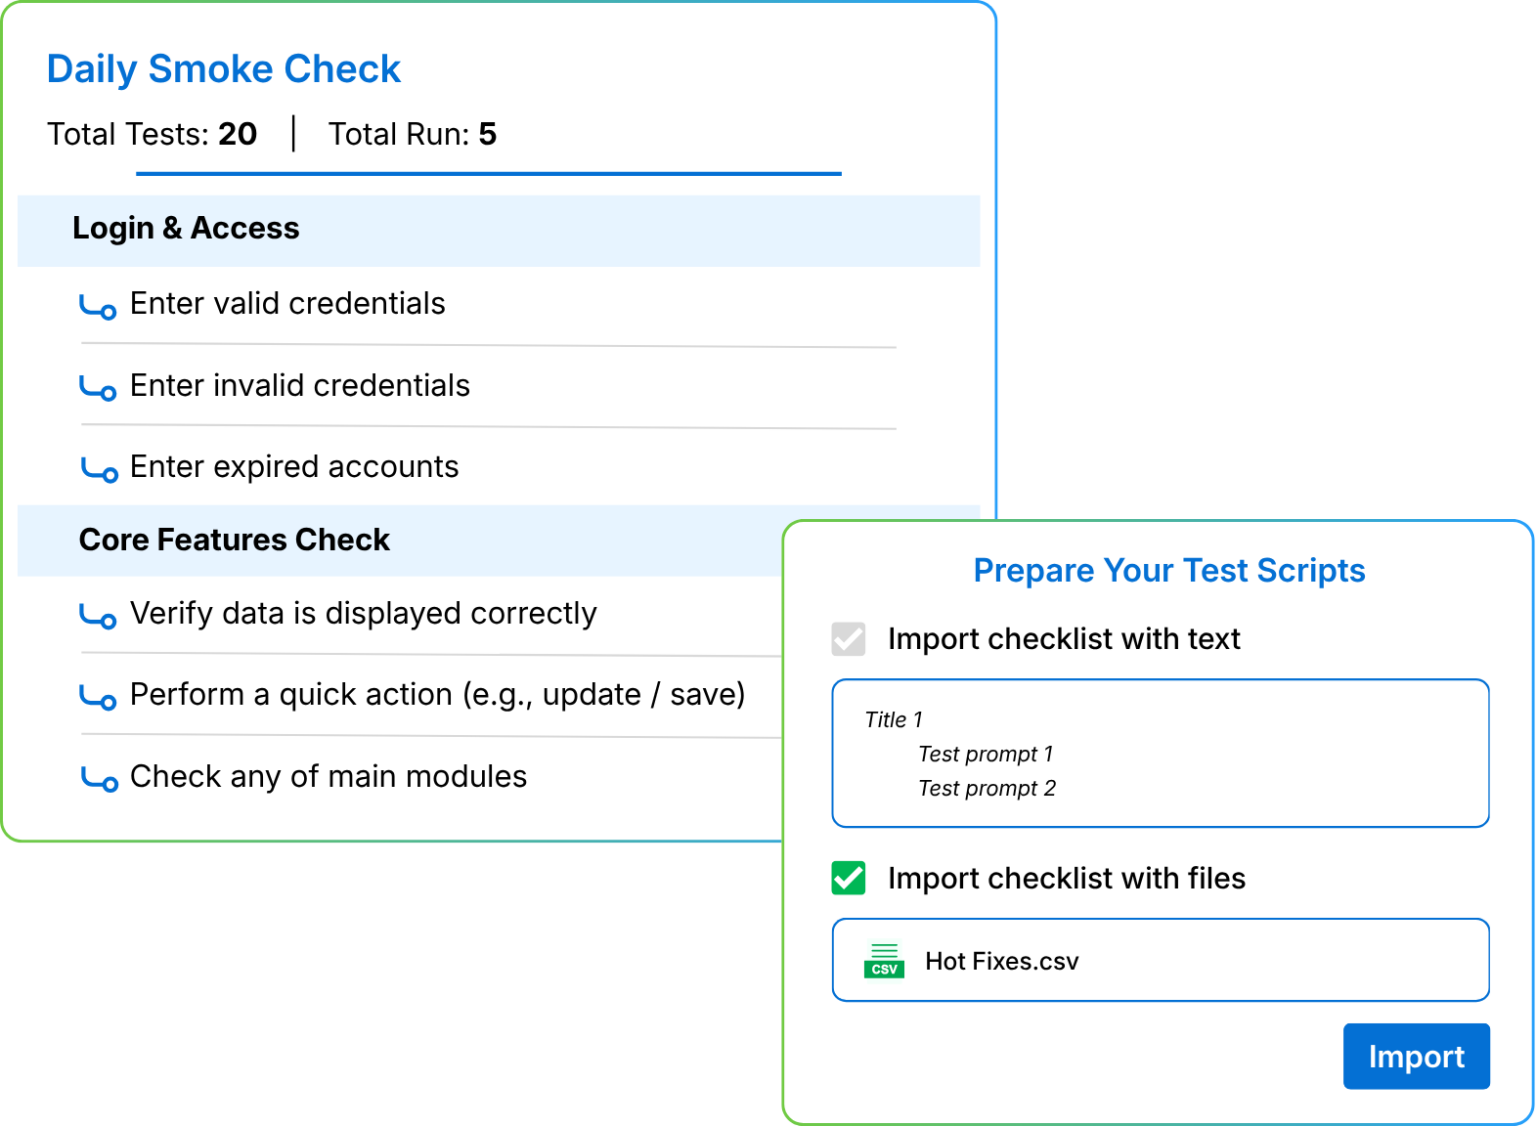The width and height of the screenshot is (1536, 1126).
Task: Click step icon beside Enter invalid credentials
Action: click(98, 389)
